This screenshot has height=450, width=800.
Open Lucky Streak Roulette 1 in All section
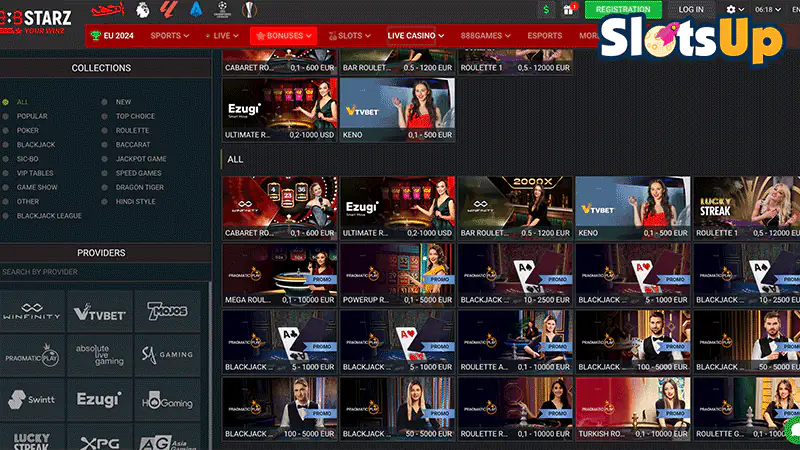pyautogui.click(x=746, y=208)
